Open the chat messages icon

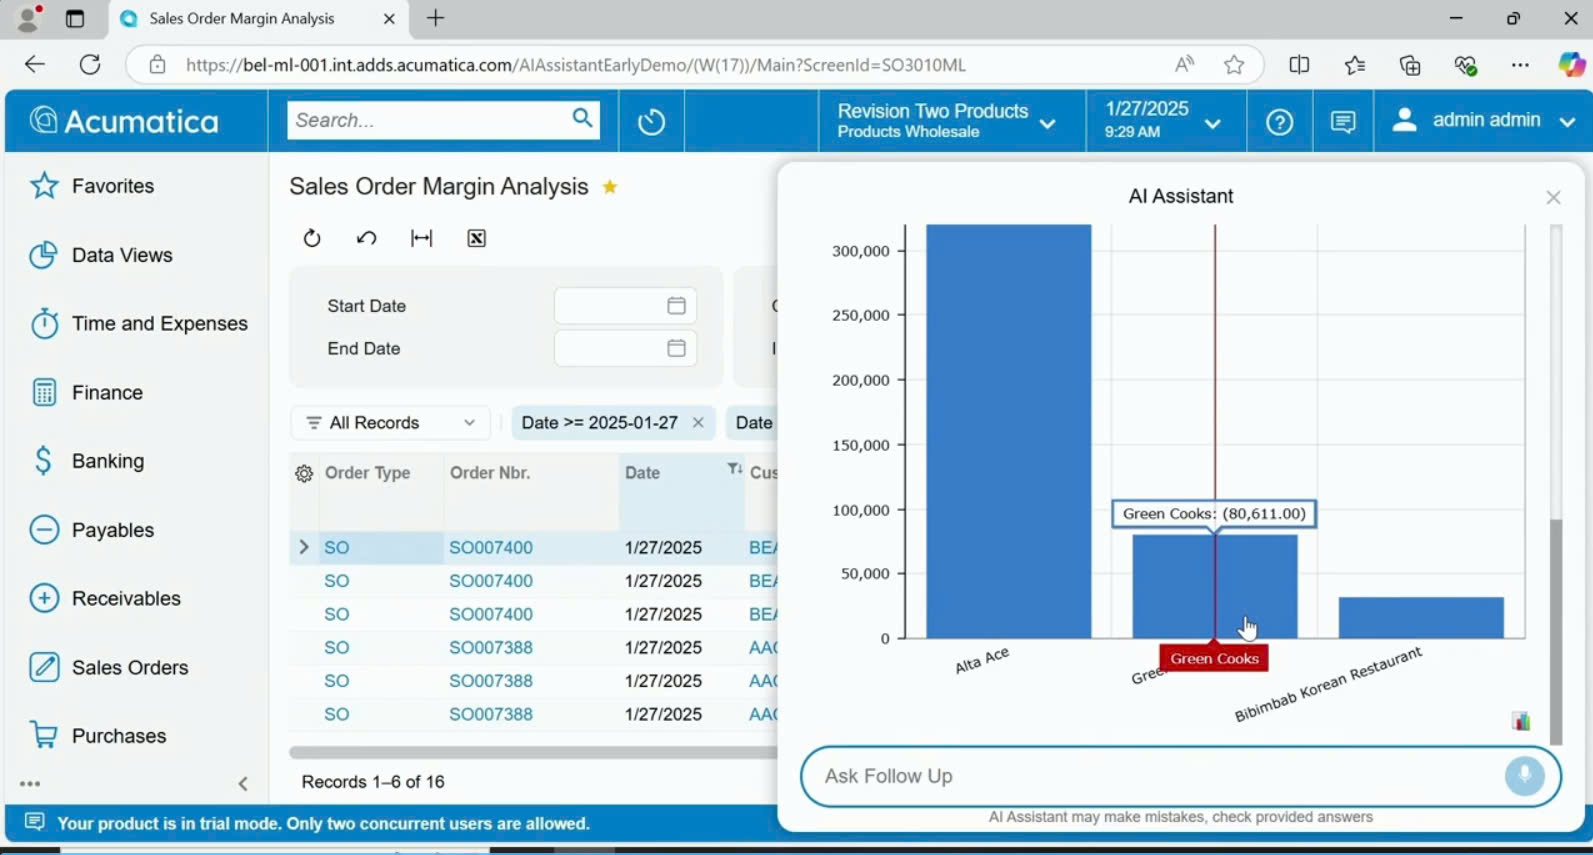pyautogui.click(x=1343, y=122)
